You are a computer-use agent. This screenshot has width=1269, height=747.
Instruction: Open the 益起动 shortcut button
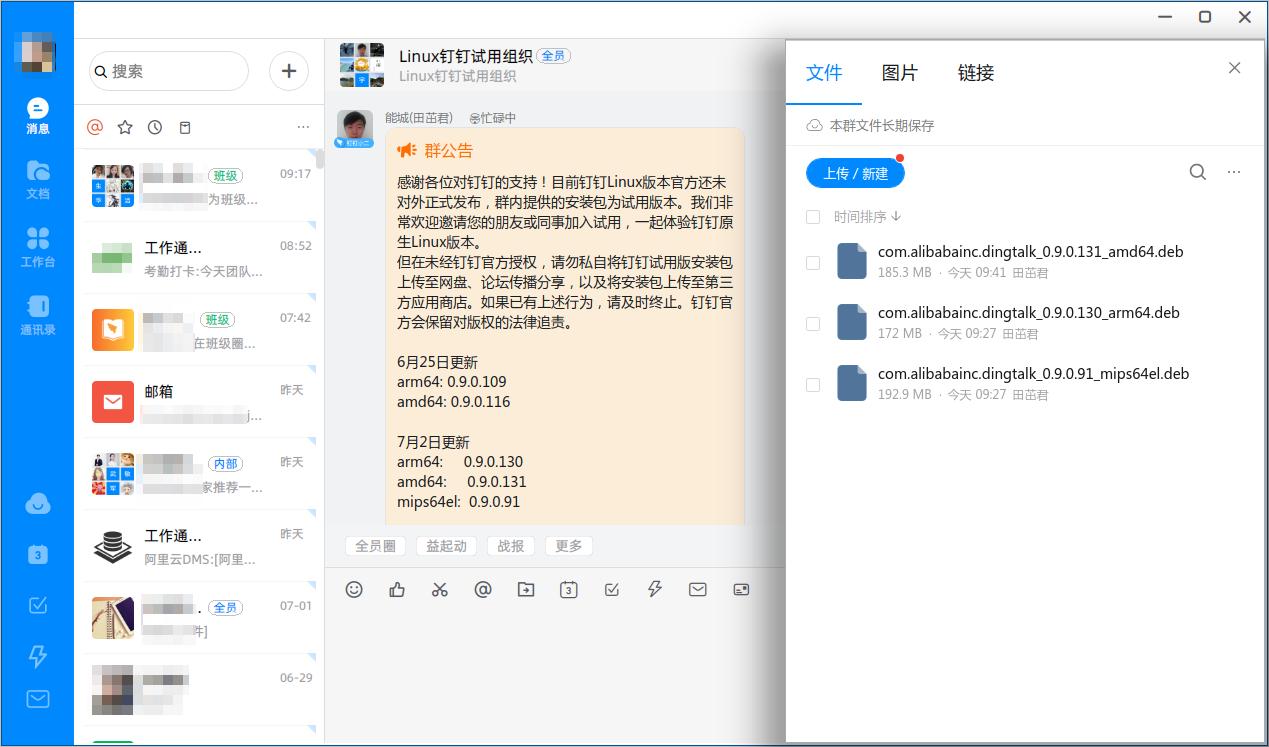[447, 546]
